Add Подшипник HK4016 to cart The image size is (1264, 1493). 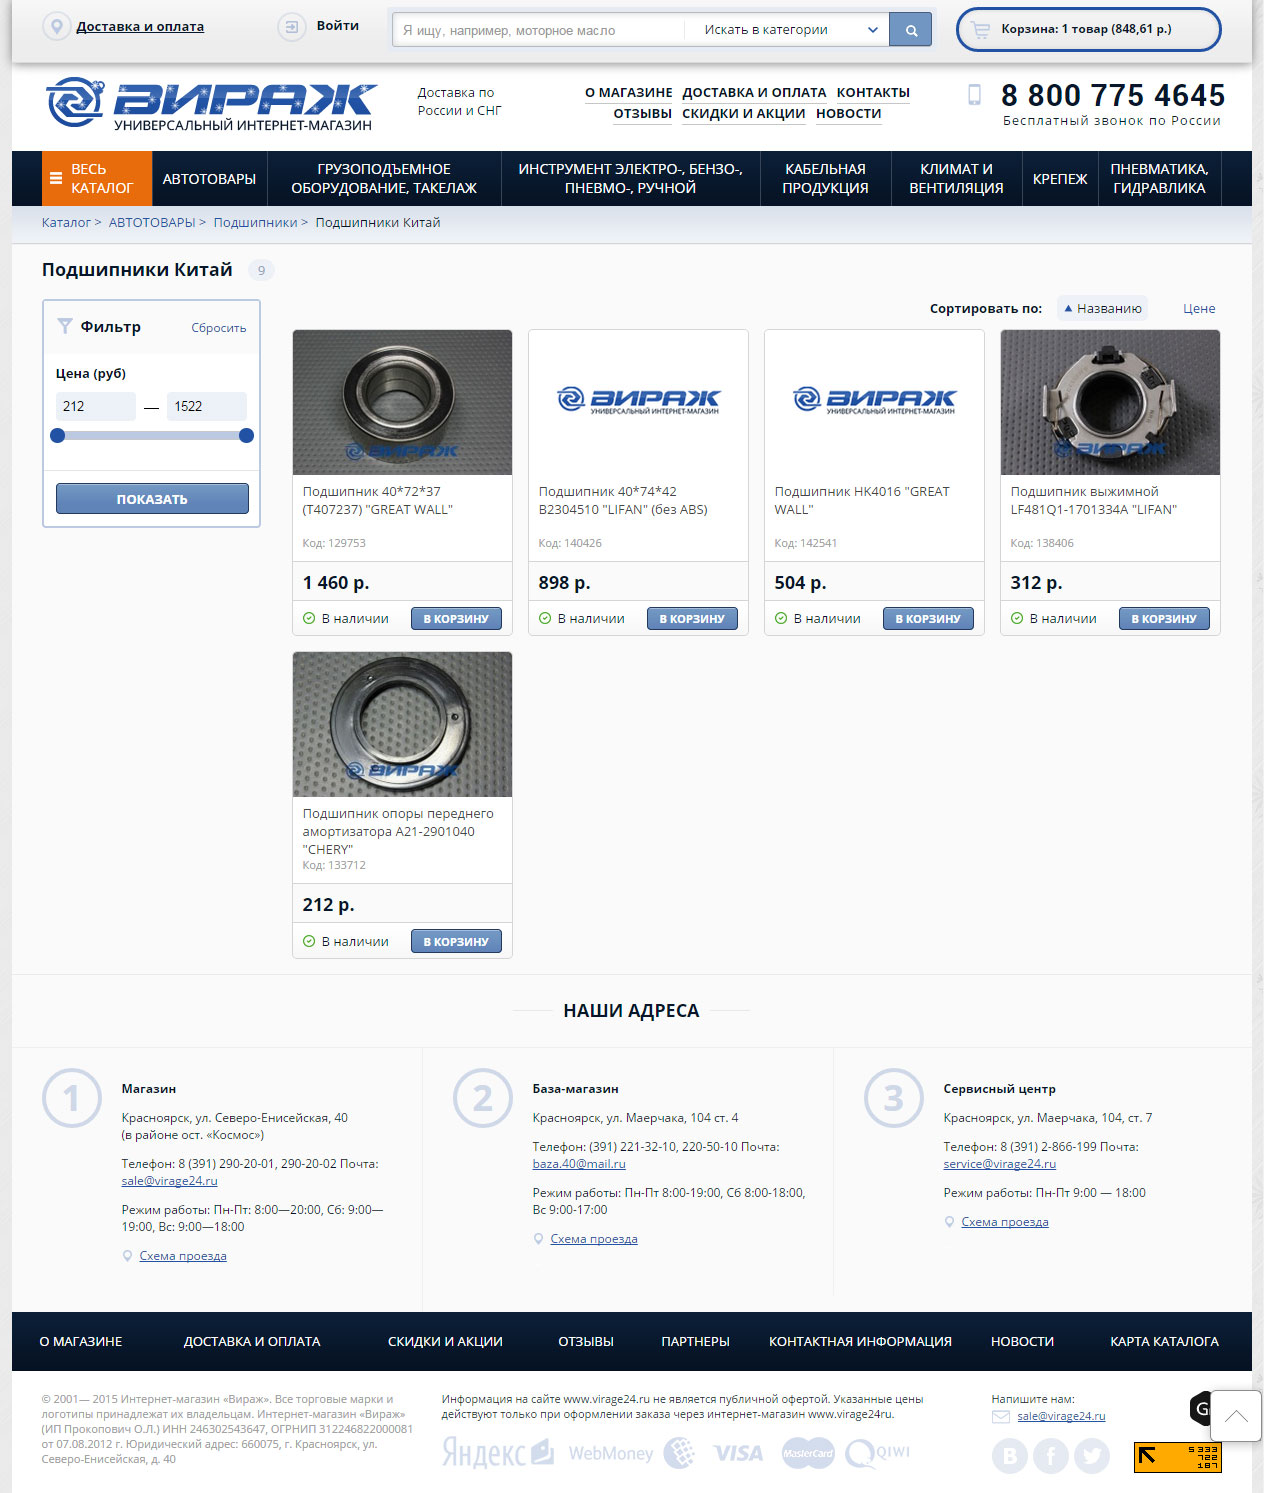(x=928, y=619)
